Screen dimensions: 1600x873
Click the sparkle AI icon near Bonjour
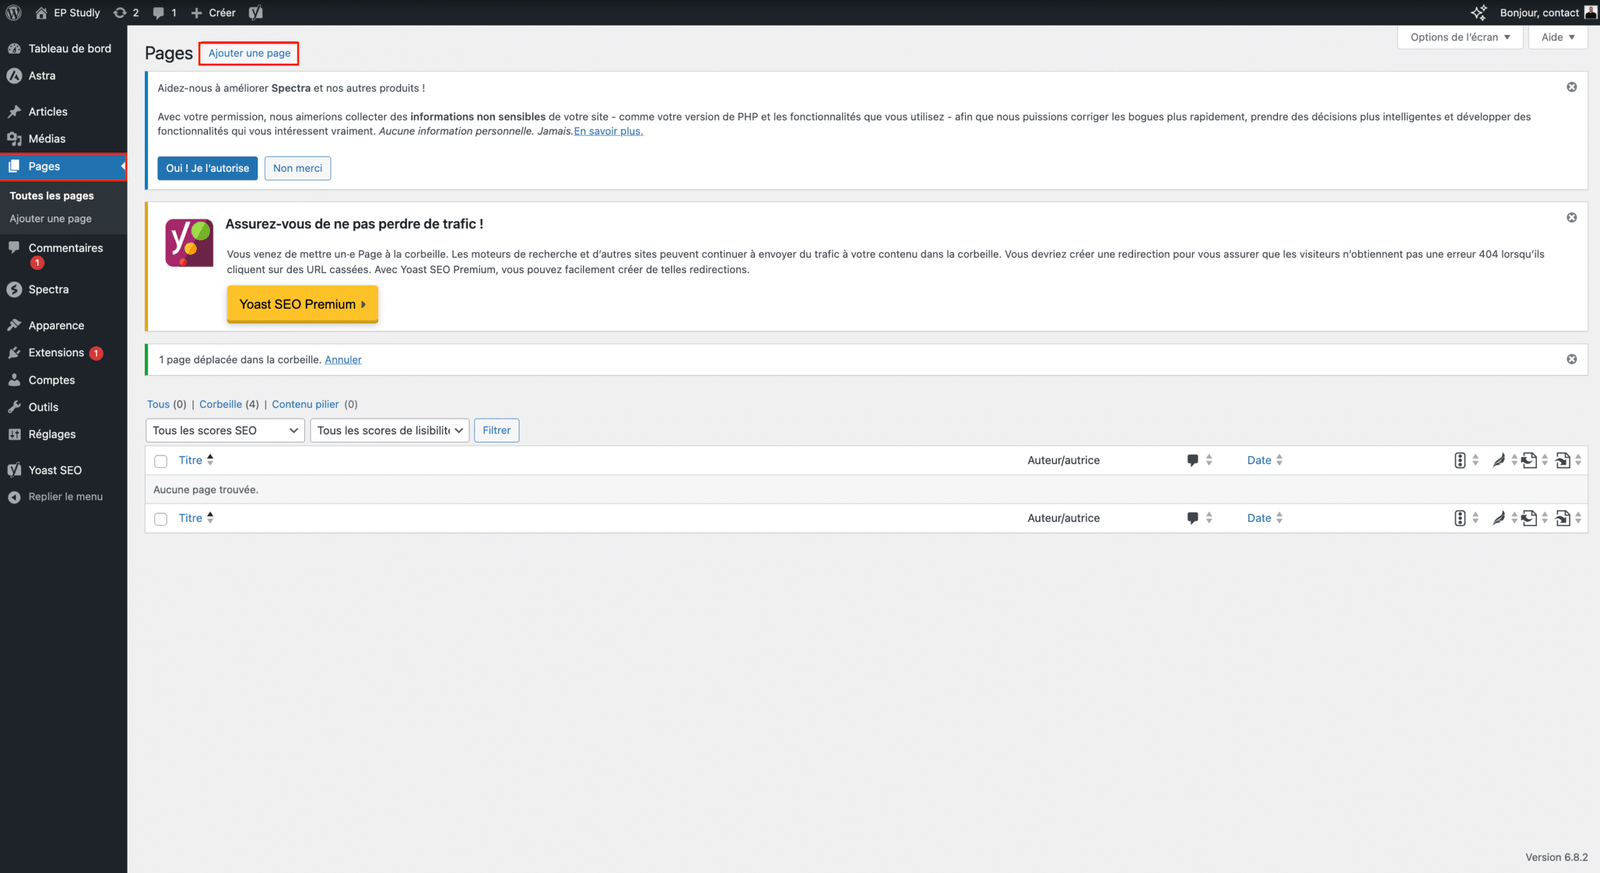point(1478,13)
